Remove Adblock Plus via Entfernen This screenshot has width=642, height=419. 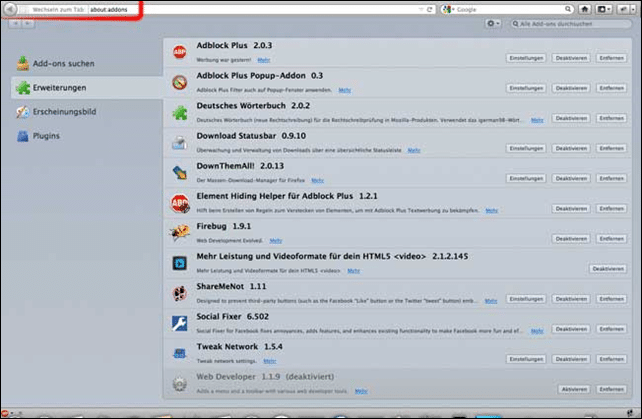click(611, 58)
